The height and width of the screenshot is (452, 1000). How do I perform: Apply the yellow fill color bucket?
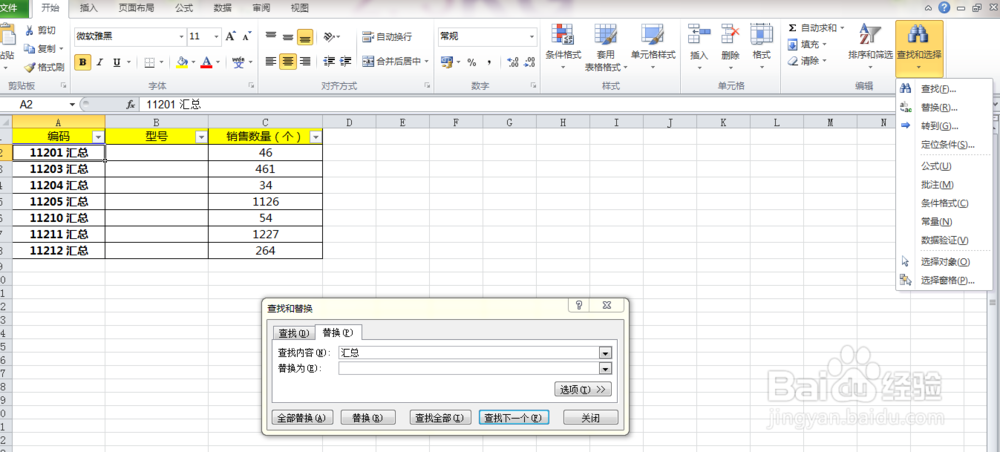(182, 62)
